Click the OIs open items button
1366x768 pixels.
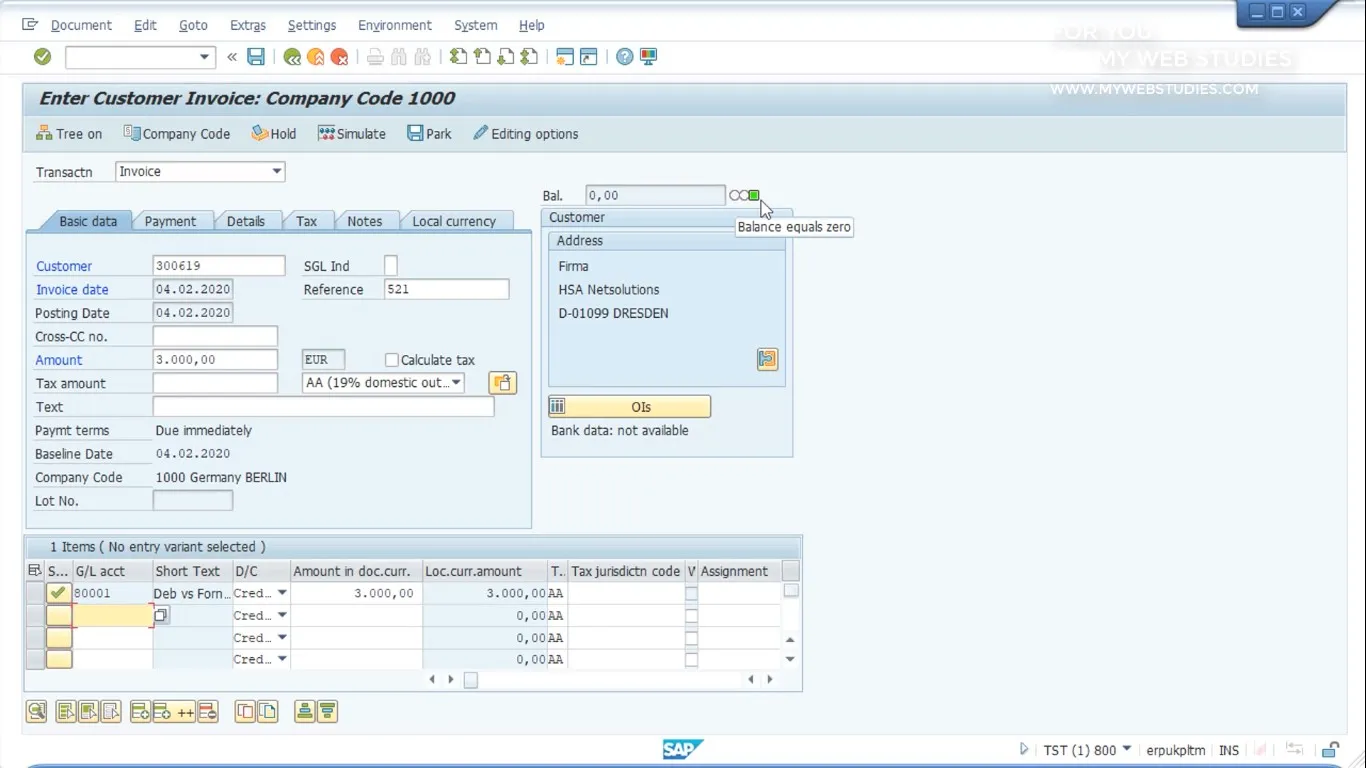point(629,407)
